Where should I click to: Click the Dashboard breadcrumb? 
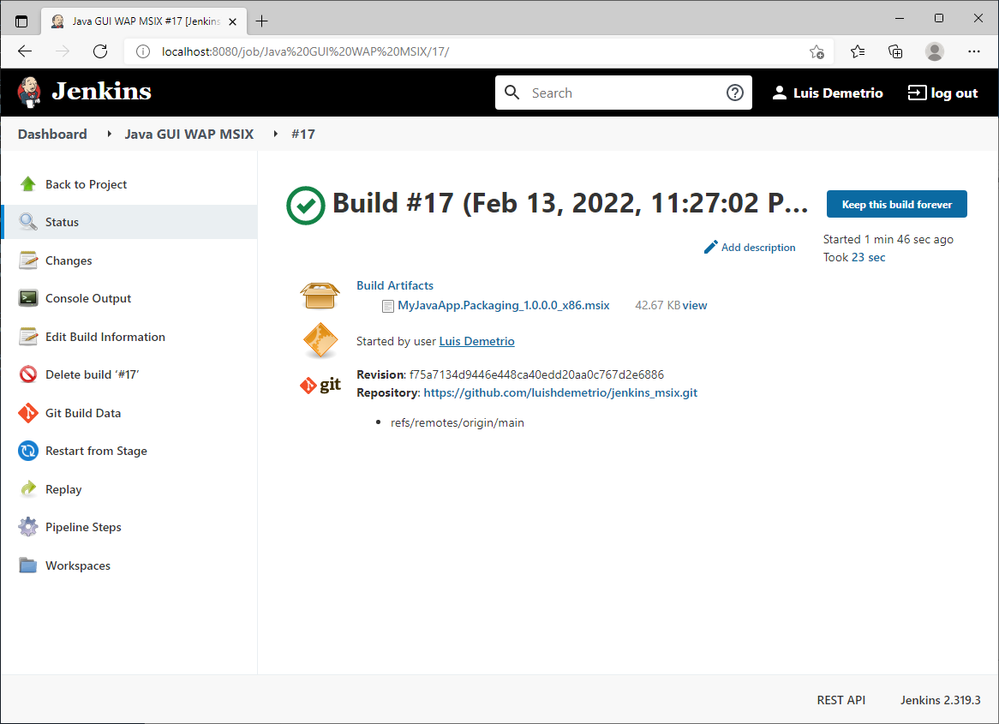[52, 134]
